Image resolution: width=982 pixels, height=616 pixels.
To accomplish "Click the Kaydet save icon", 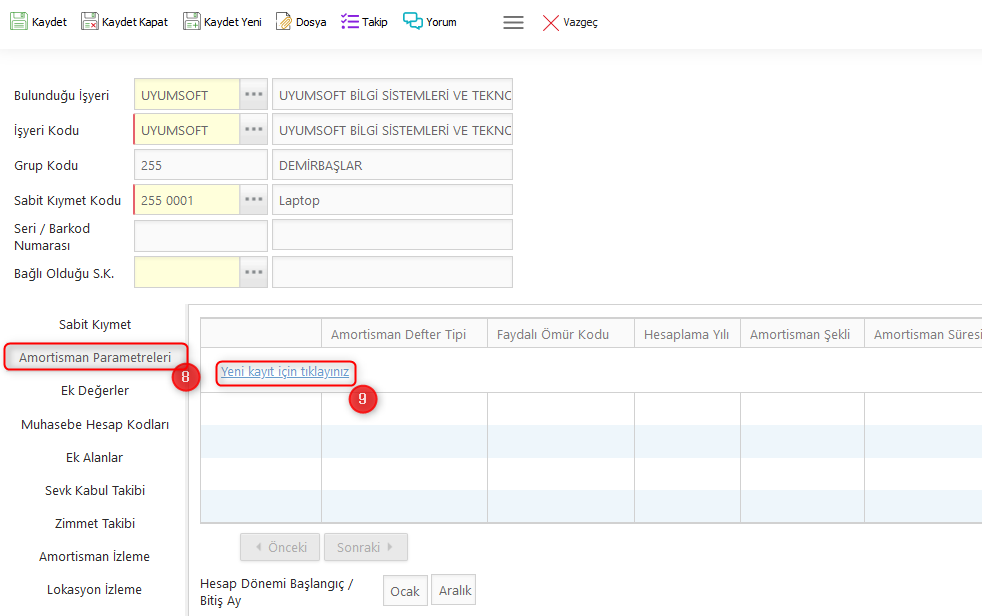I will pos(19,22).
